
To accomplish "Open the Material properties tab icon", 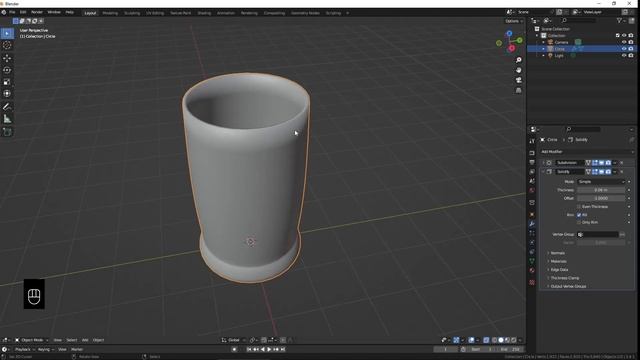I will [532, 271].
